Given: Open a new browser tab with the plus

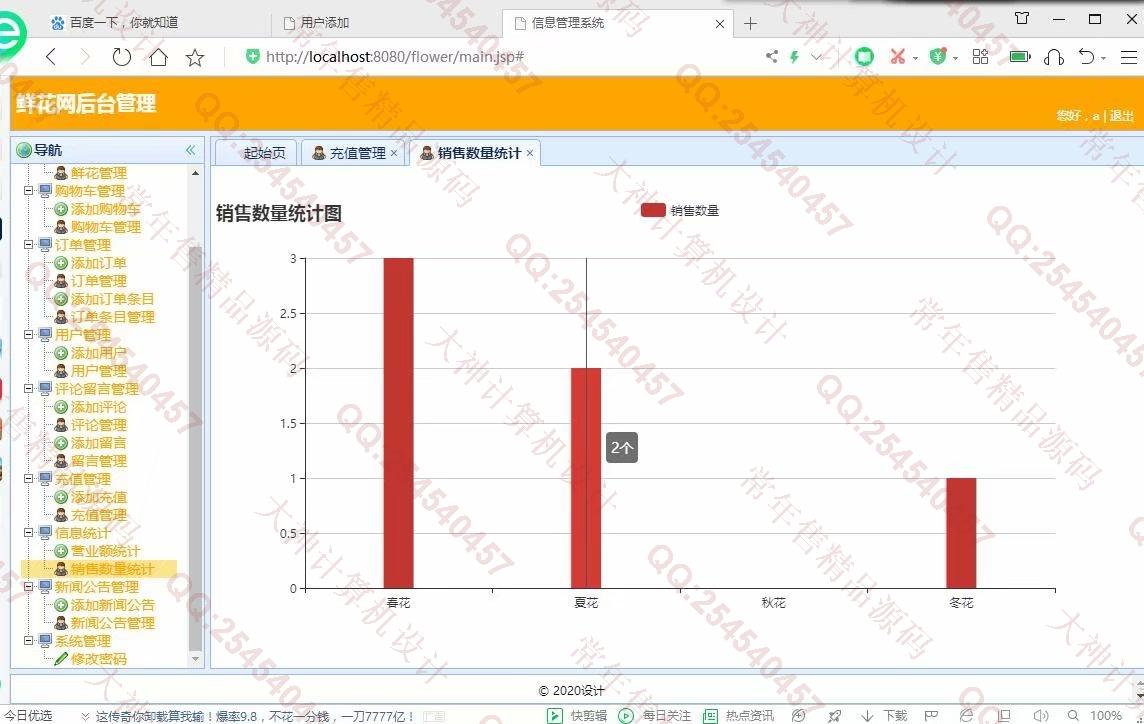Looking at the screenshot, I should (750, 24).
